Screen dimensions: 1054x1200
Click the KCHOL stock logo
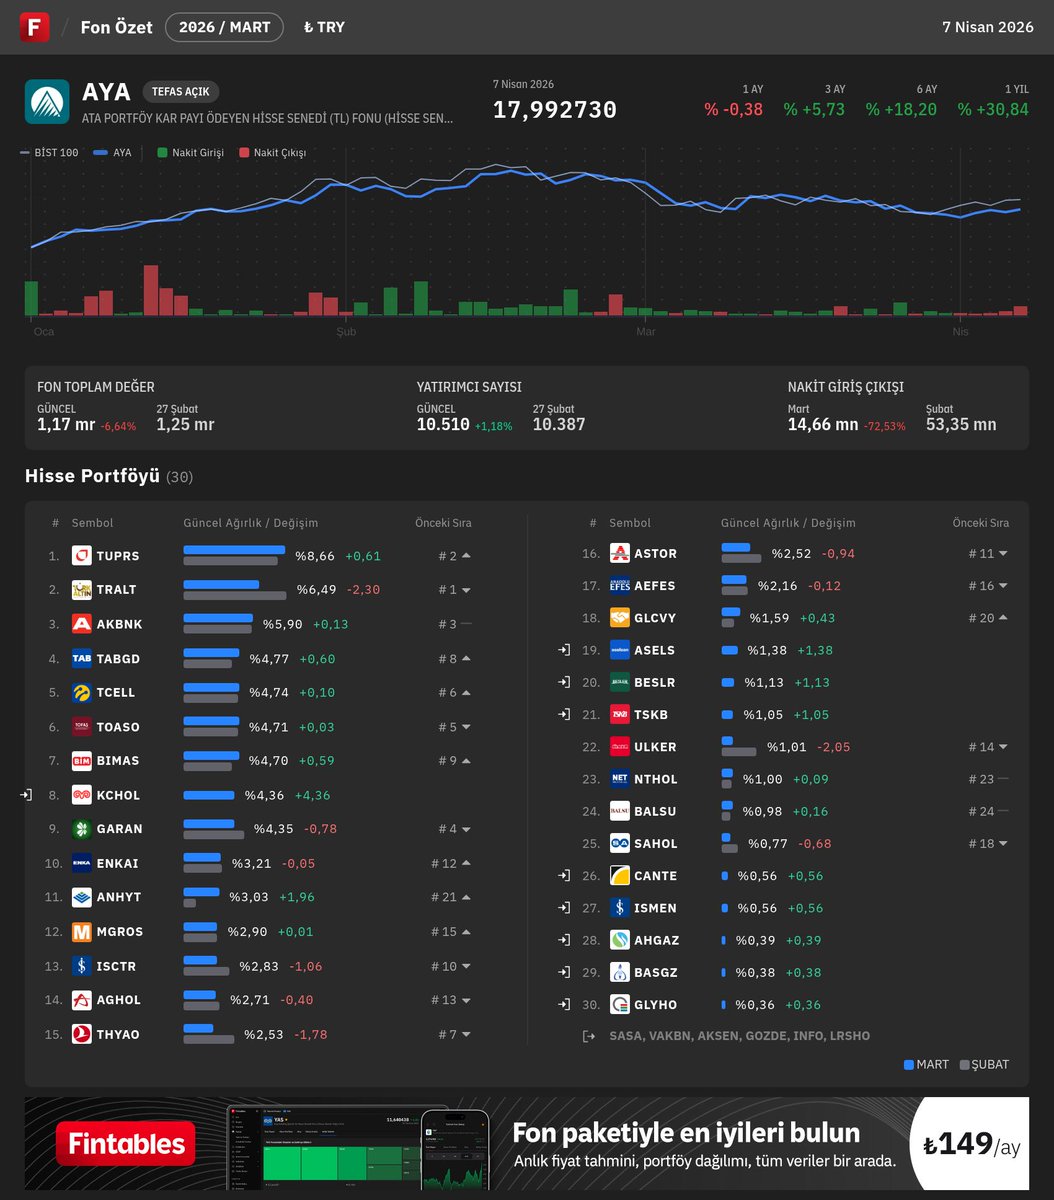82,795
